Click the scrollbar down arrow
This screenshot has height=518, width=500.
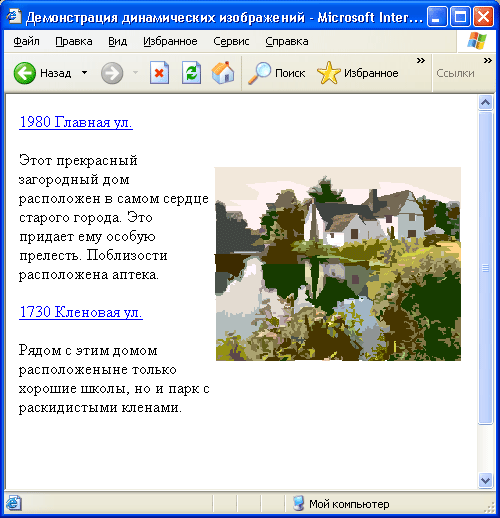pos(485,480)
